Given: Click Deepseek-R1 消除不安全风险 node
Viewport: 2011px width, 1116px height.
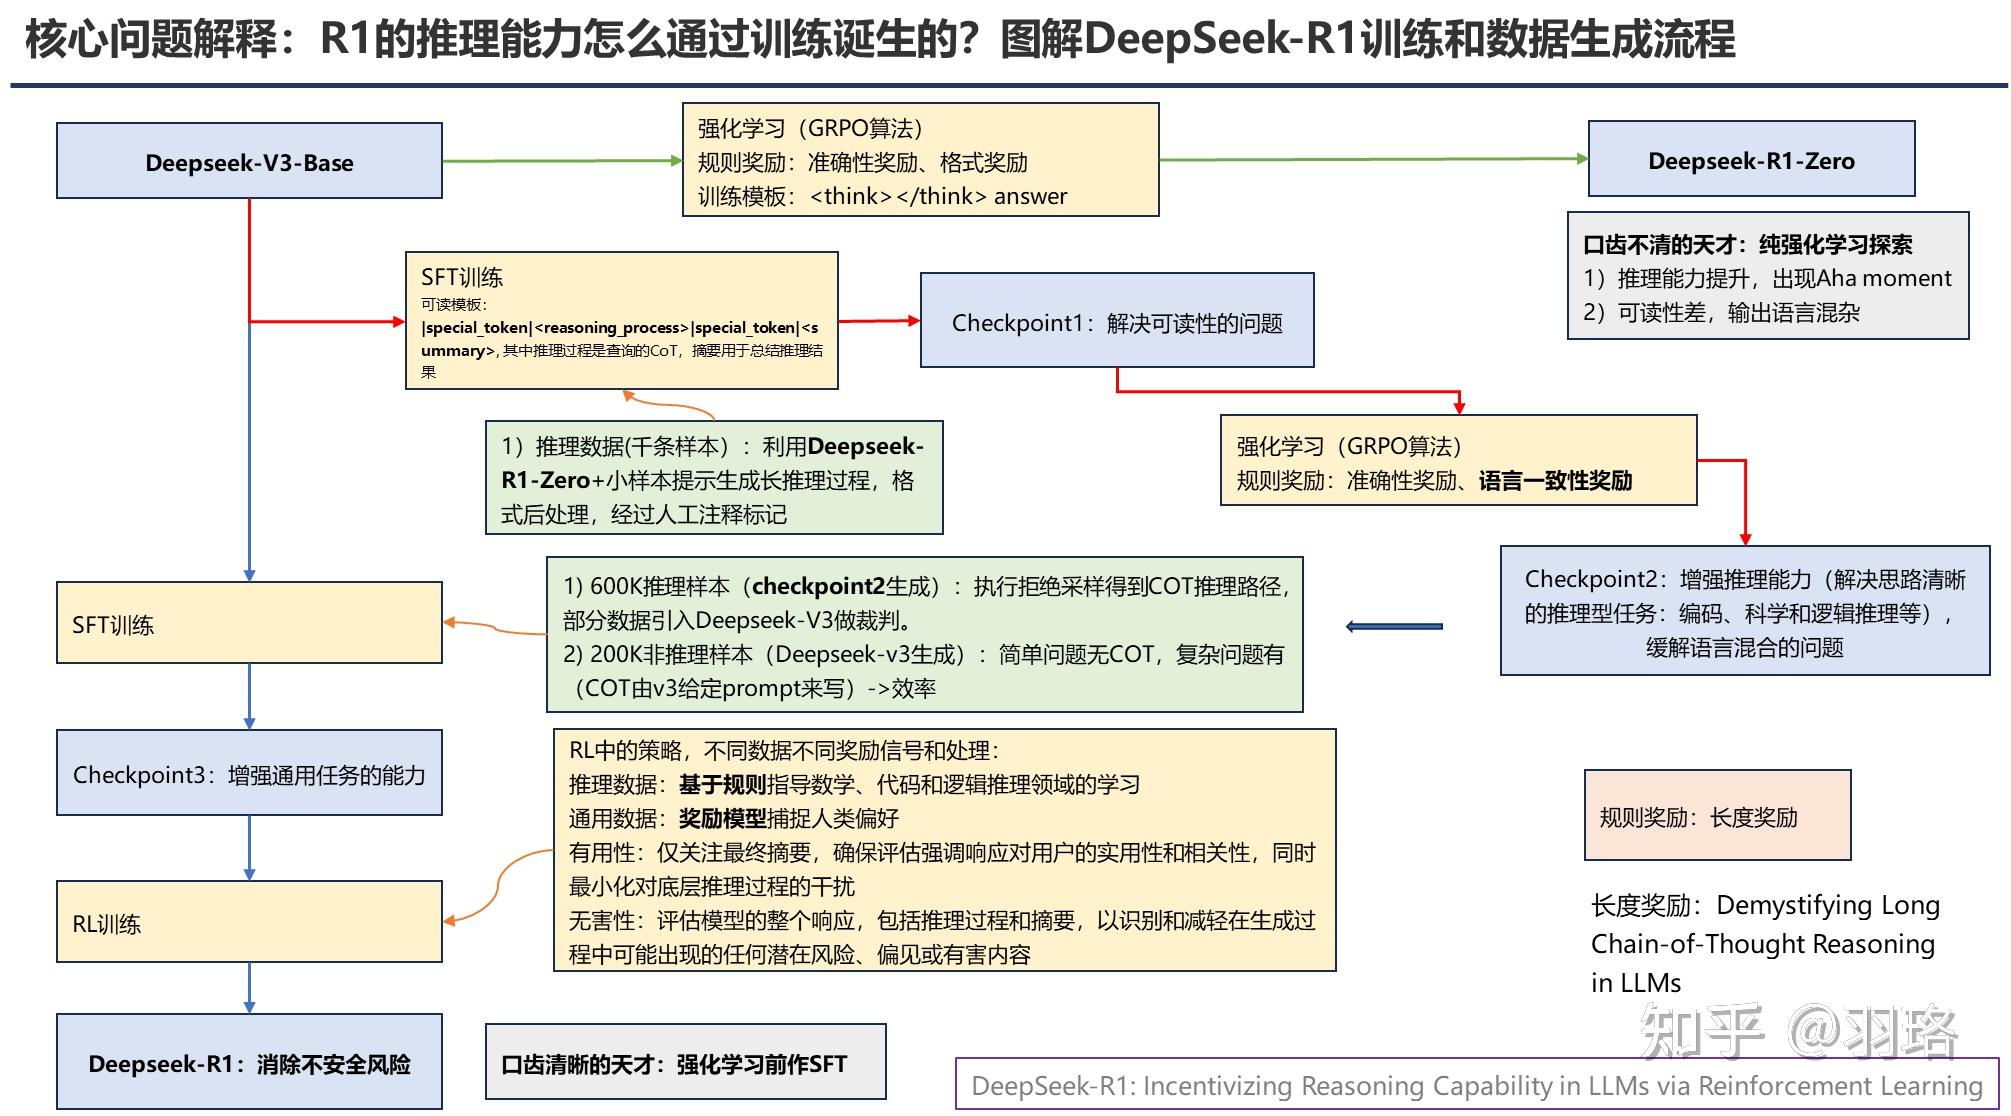Looking at the screenshot, I should coord(249,1063).
